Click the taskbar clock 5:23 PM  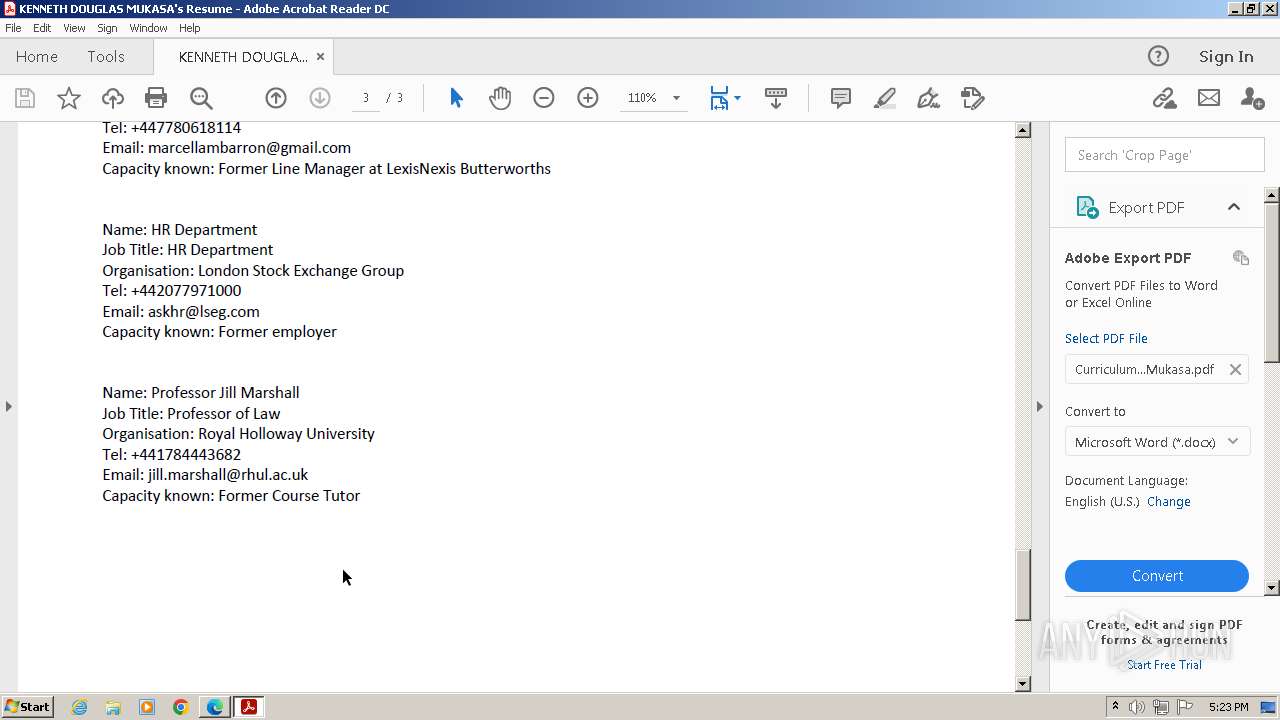click(1228, 707)
